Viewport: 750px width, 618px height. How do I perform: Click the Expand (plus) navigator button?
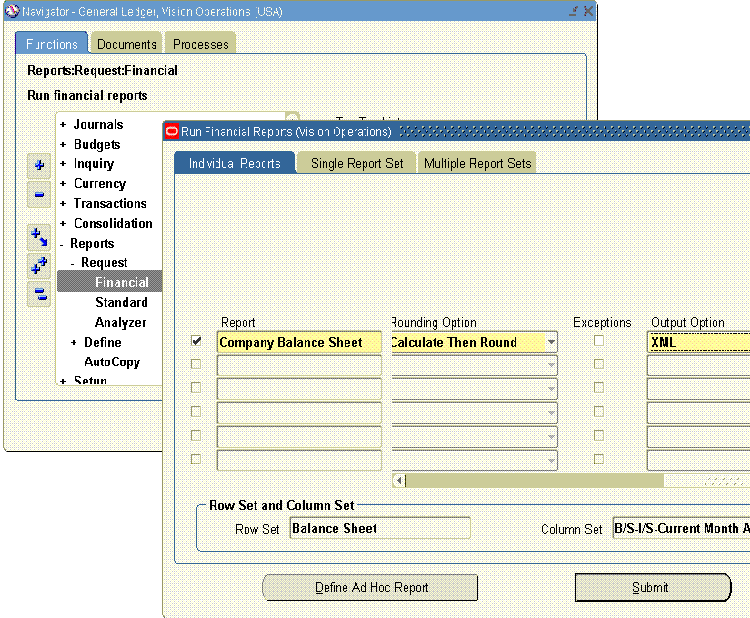click(x=40, y=166)
